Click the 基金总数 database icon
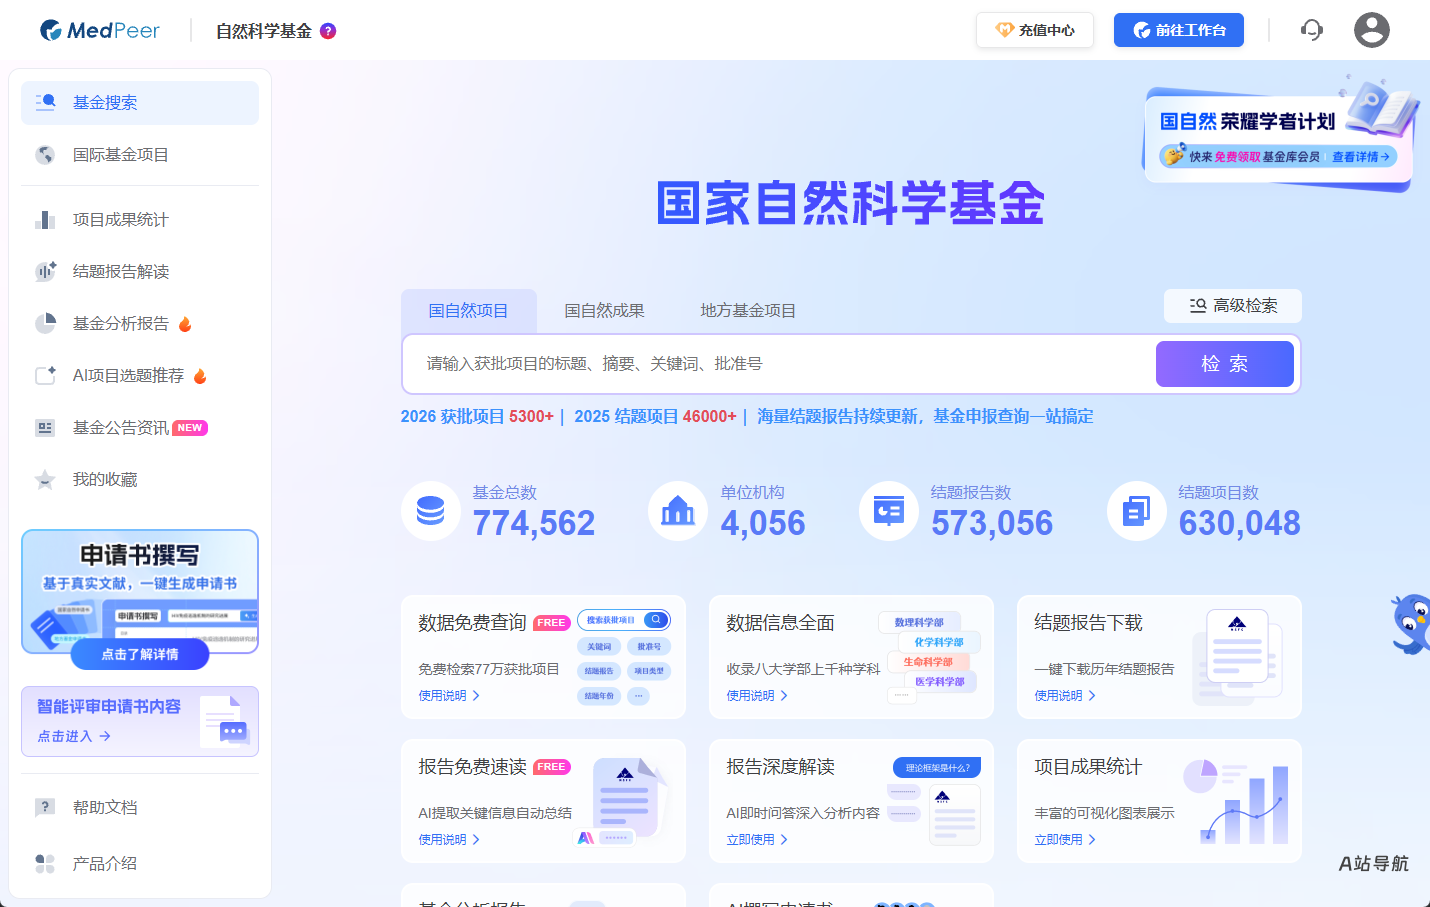Screen dimensions: 1430x907 click(x=431, y=511)
